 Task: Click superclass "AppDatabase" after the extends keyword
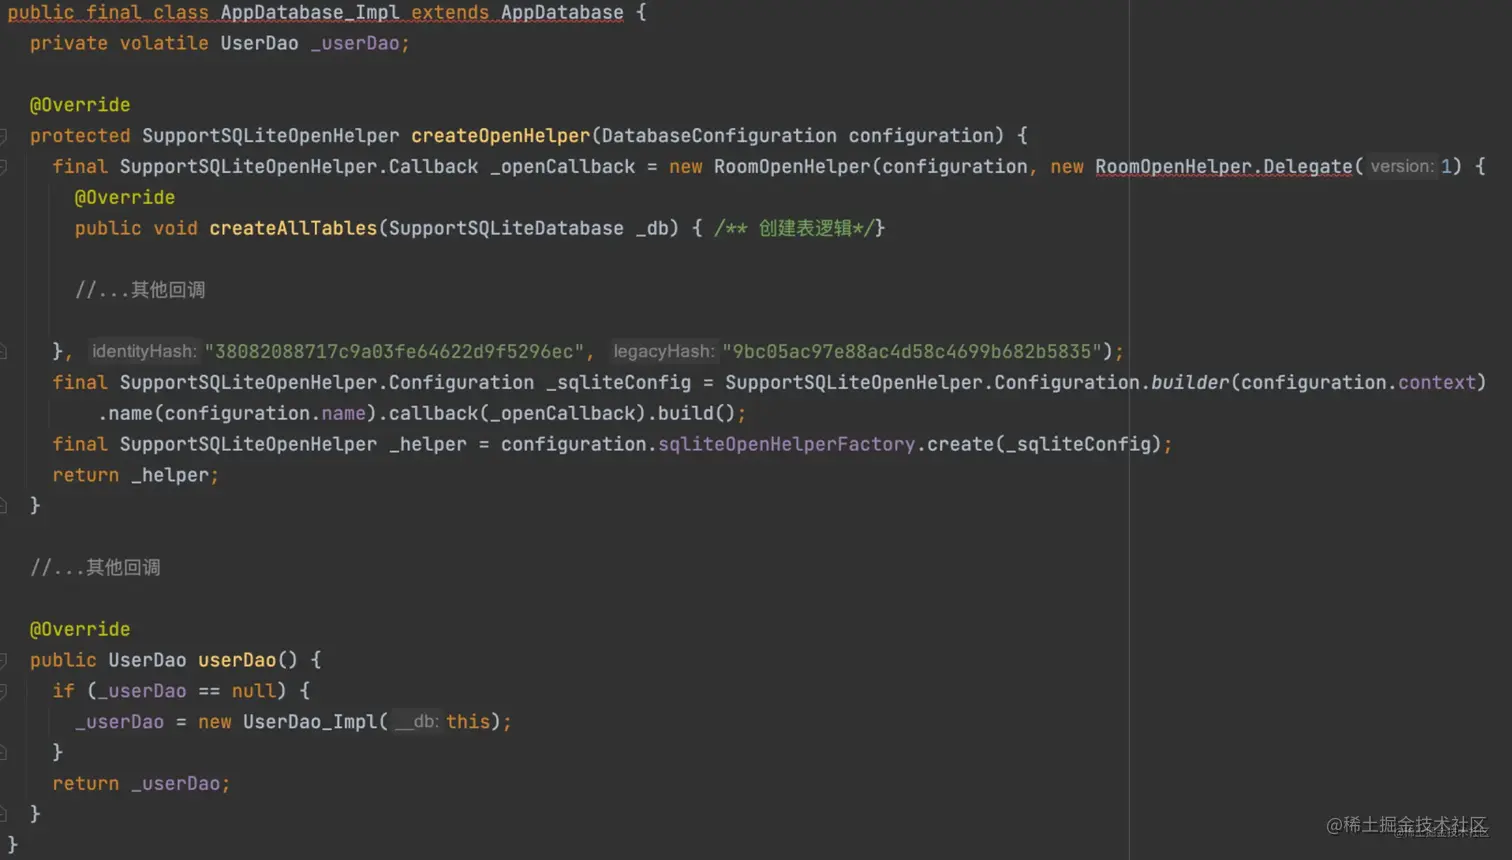pos(562,13)
